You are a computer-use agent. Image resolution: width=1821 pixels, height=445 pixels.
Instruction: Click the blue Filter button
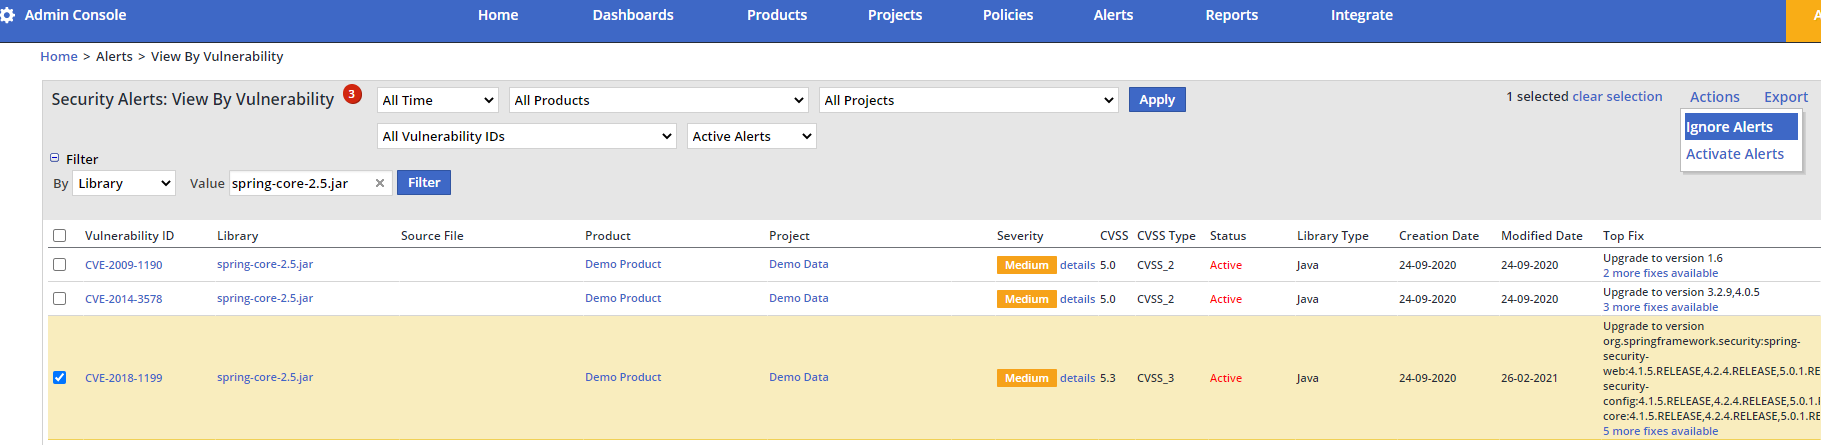tap(424, 182)
